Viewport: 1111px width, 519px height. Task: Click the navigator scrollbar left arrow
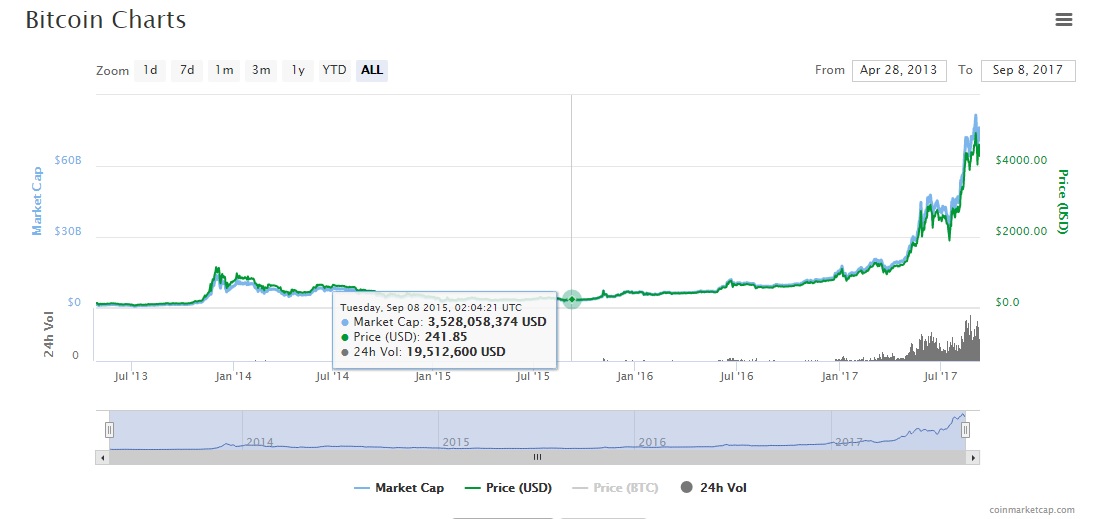pyautogui.click(x=102, y=458)
